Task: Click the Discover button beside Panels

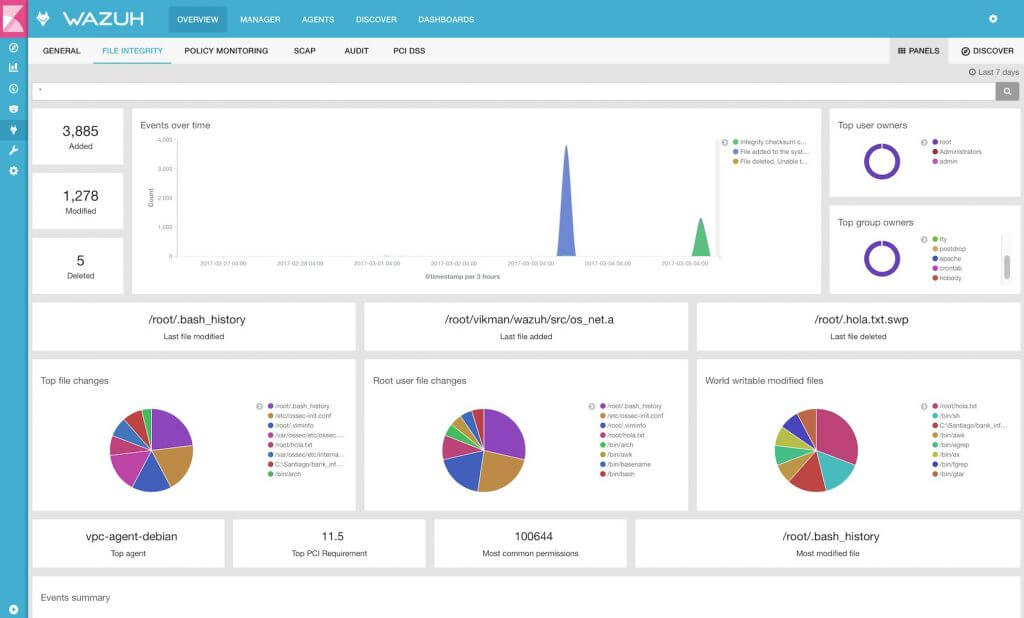Action: (986, 51)
